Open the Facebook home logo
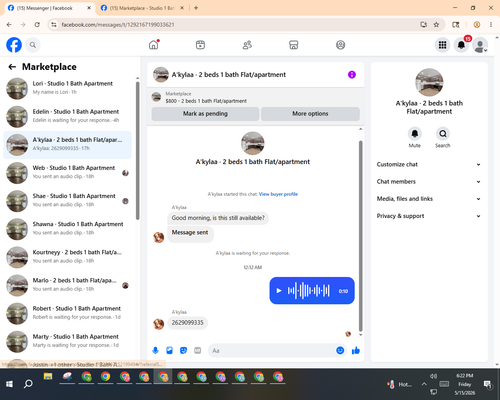 (14, 45)
